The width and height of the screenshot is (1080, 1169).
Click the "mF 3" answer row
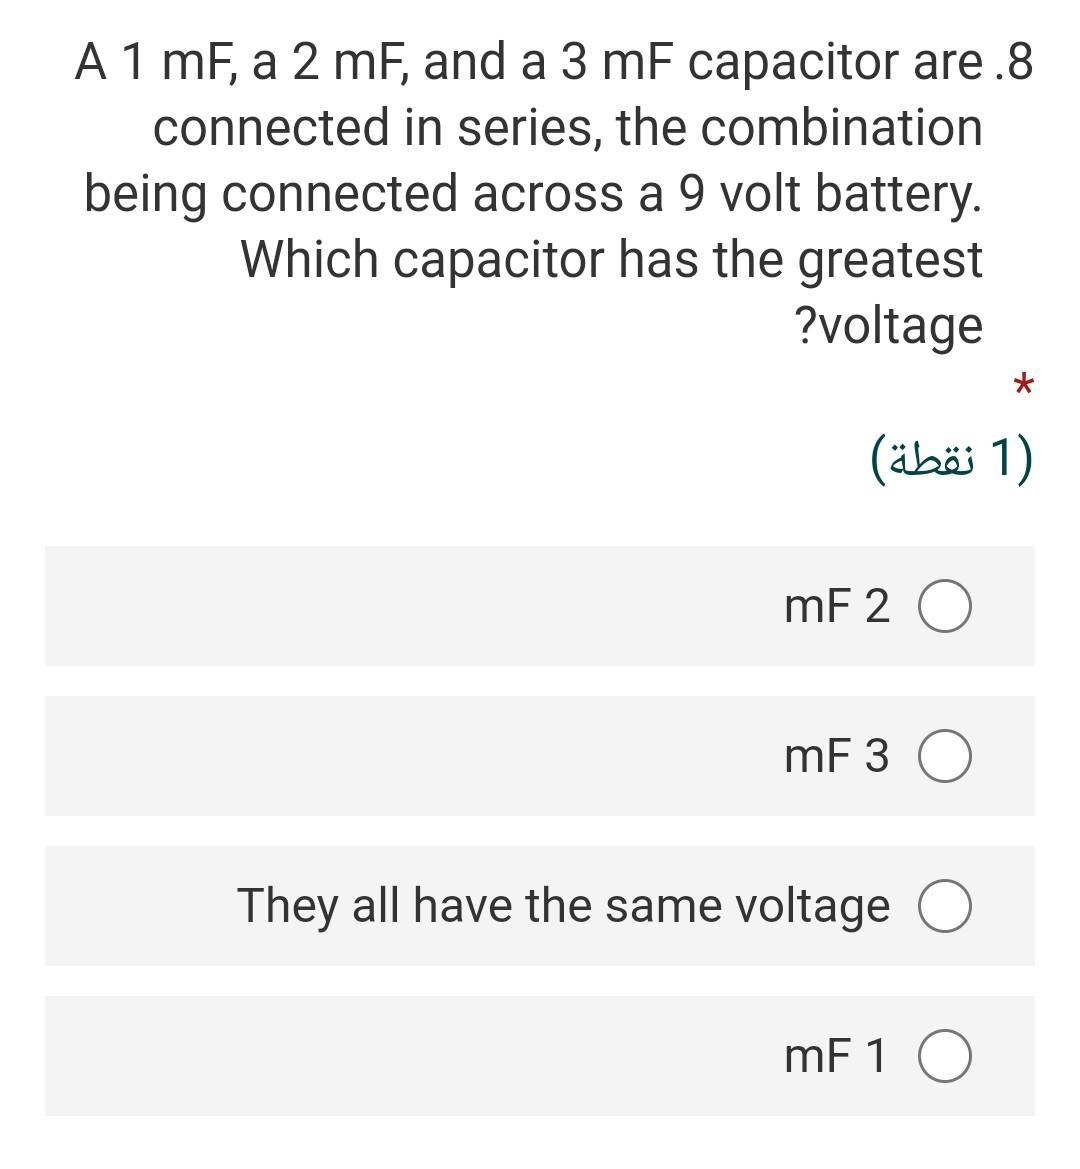(540, 757)
